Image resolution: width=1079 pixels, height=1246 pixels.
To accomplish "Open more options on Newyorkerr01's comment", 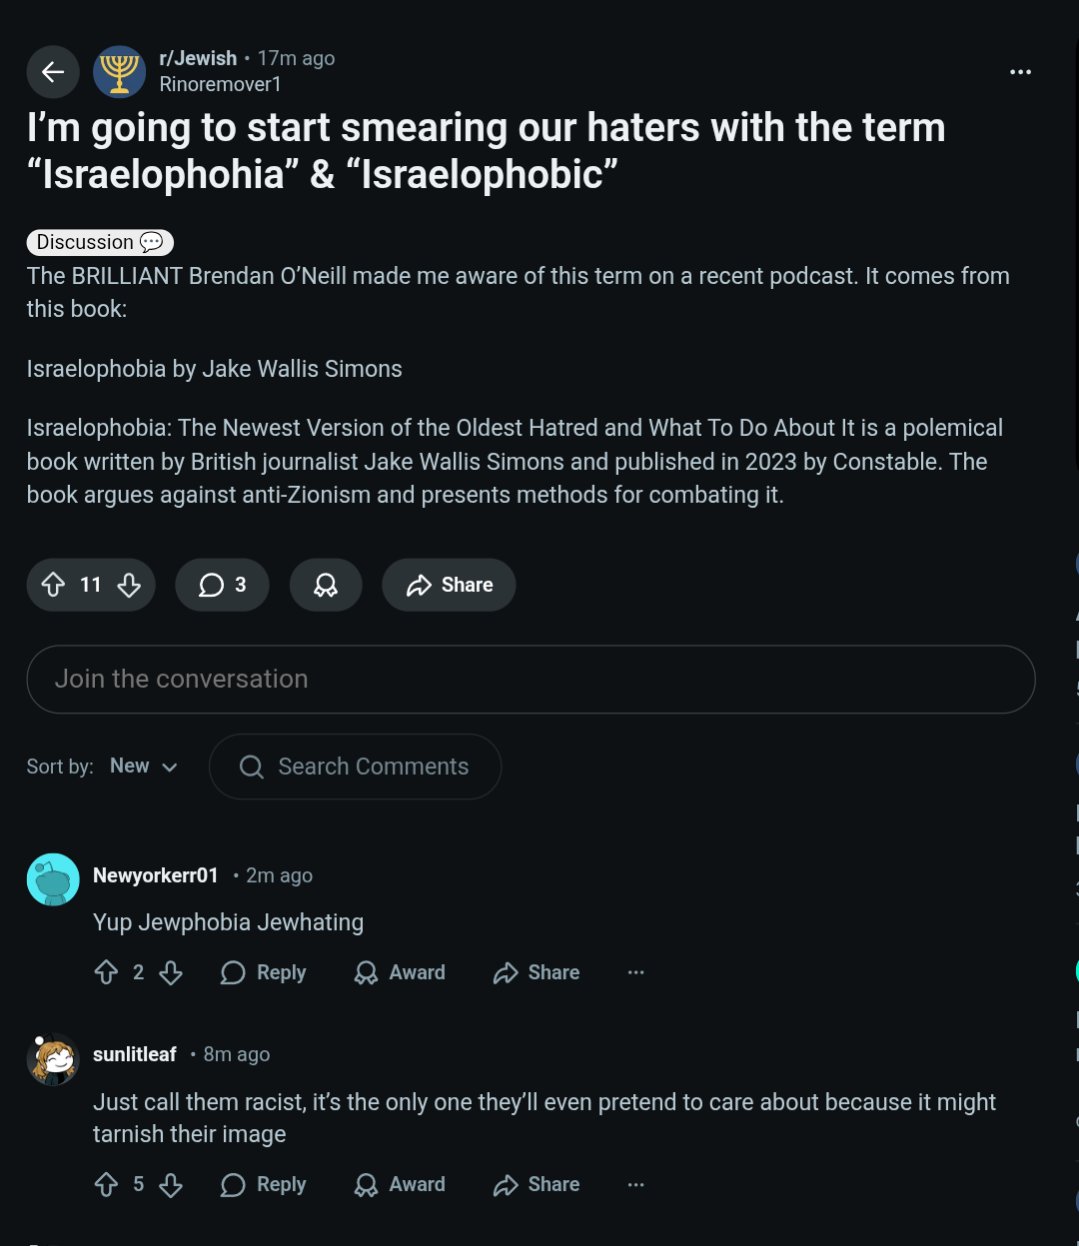I will pyautogui.click(x=636, y=973).
